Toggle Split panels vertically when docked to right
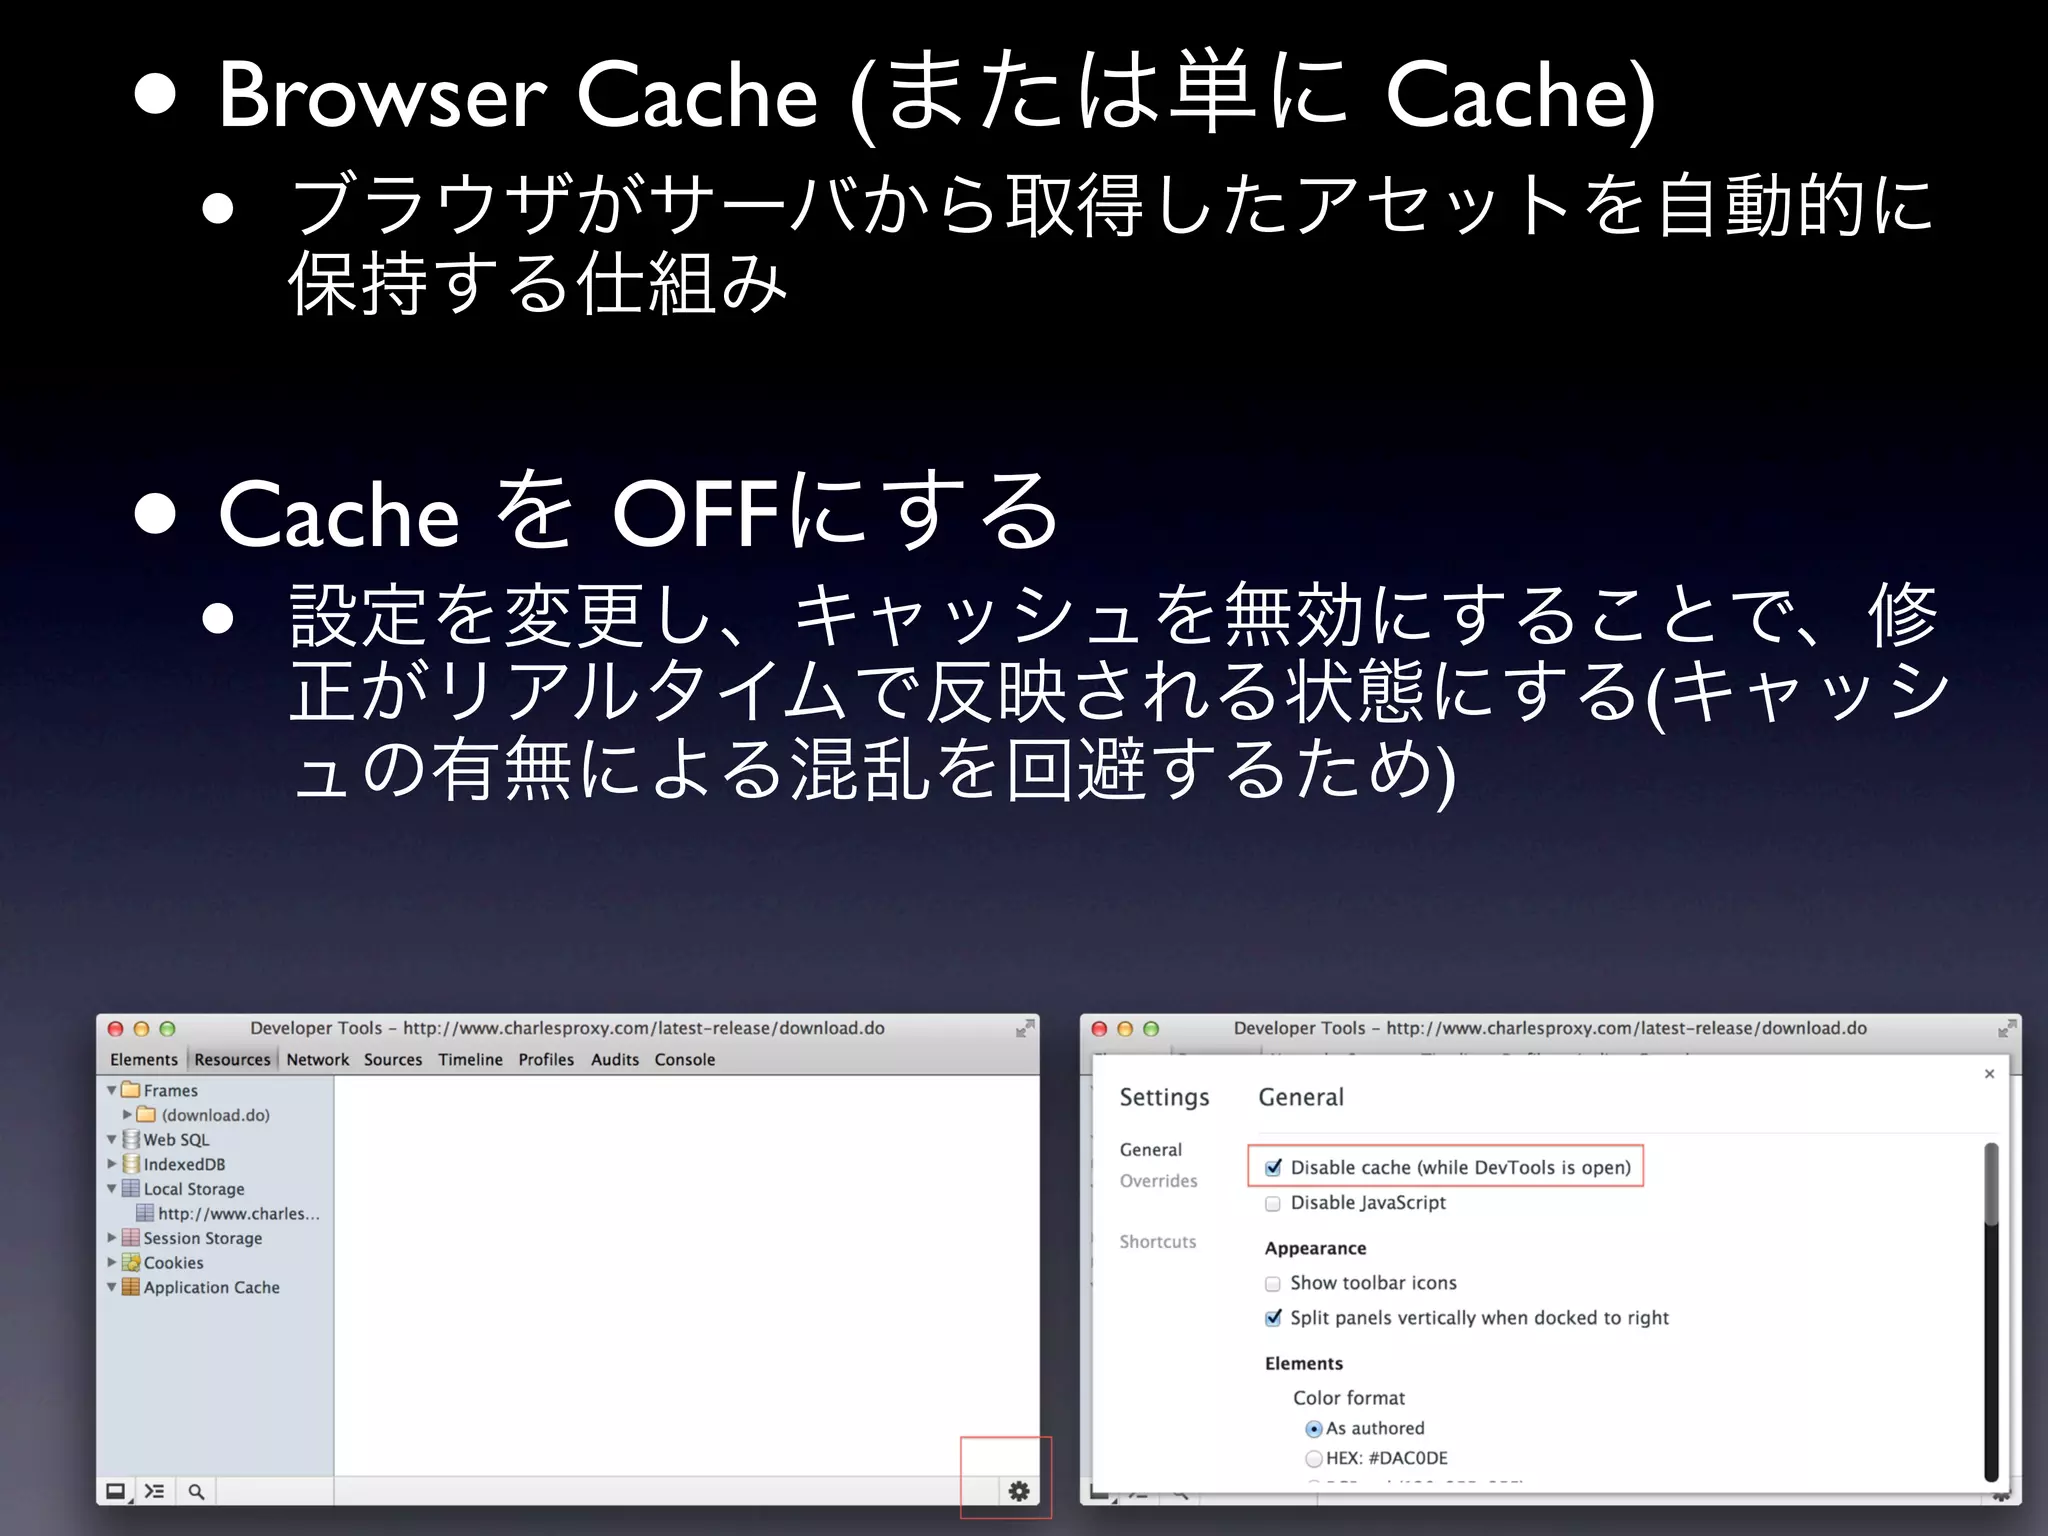Image resolution: width=2048 pixels, height=1536 pixels. pyautogui.click(x=1273, y=1318)
